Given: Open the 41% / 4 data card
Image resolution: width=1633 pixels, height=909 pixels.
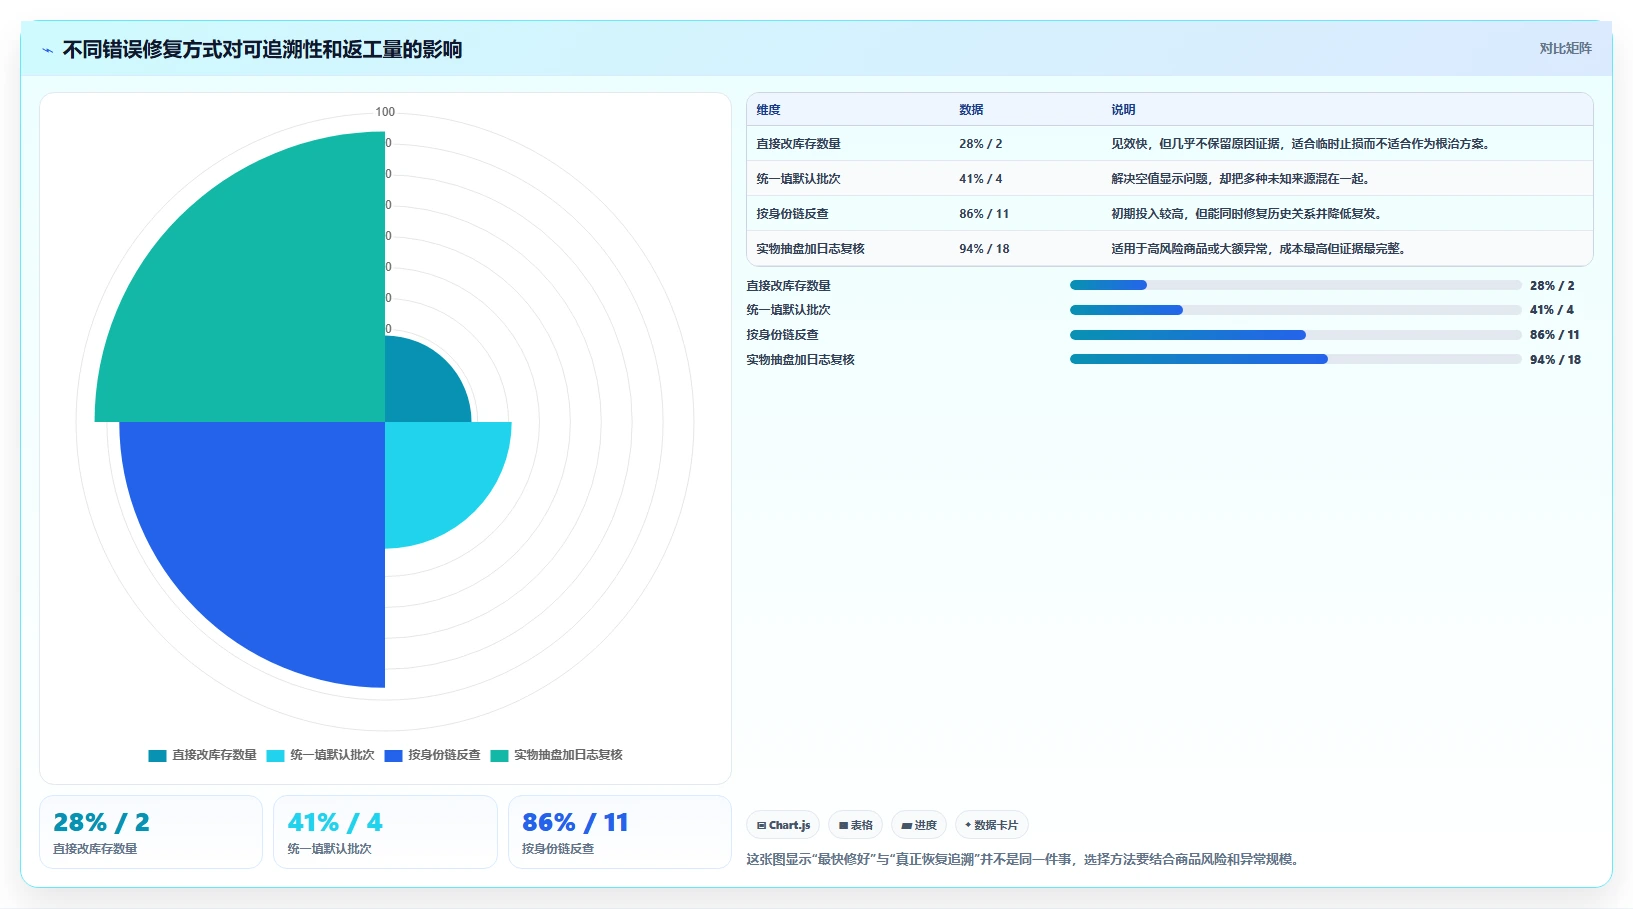Looking at the screenshot, I should (385, 832).
